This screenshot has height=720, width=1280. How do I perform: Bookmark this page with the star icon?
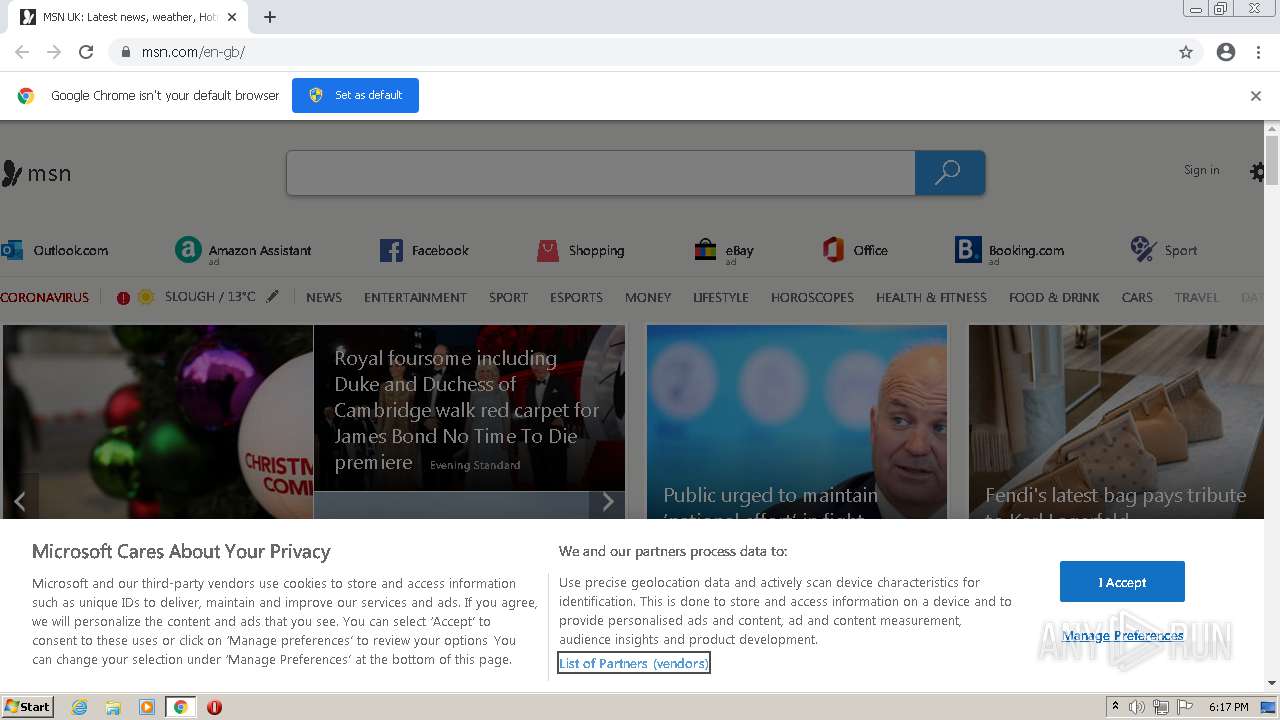point(1186,52)
